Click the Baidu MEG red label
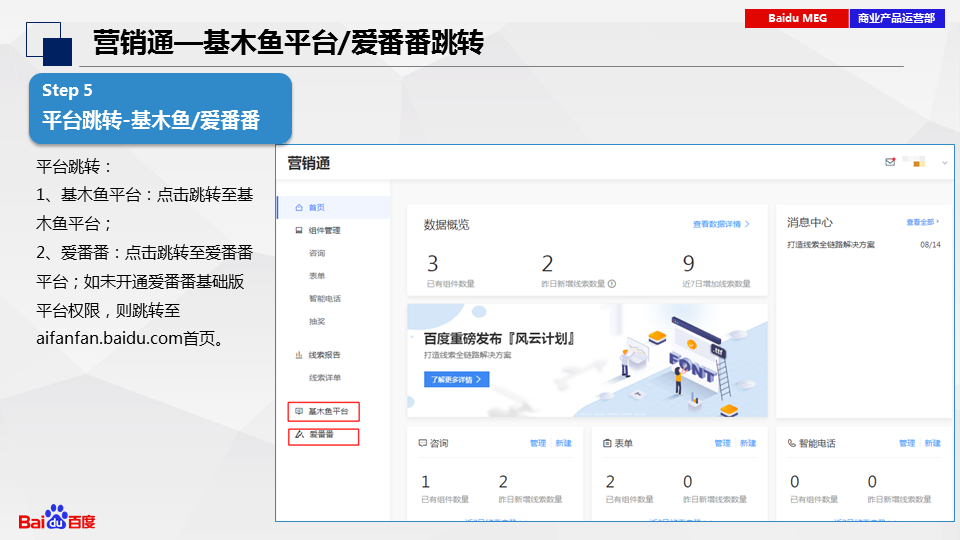This screenshot has height=540, width=960. click(797, 18)
